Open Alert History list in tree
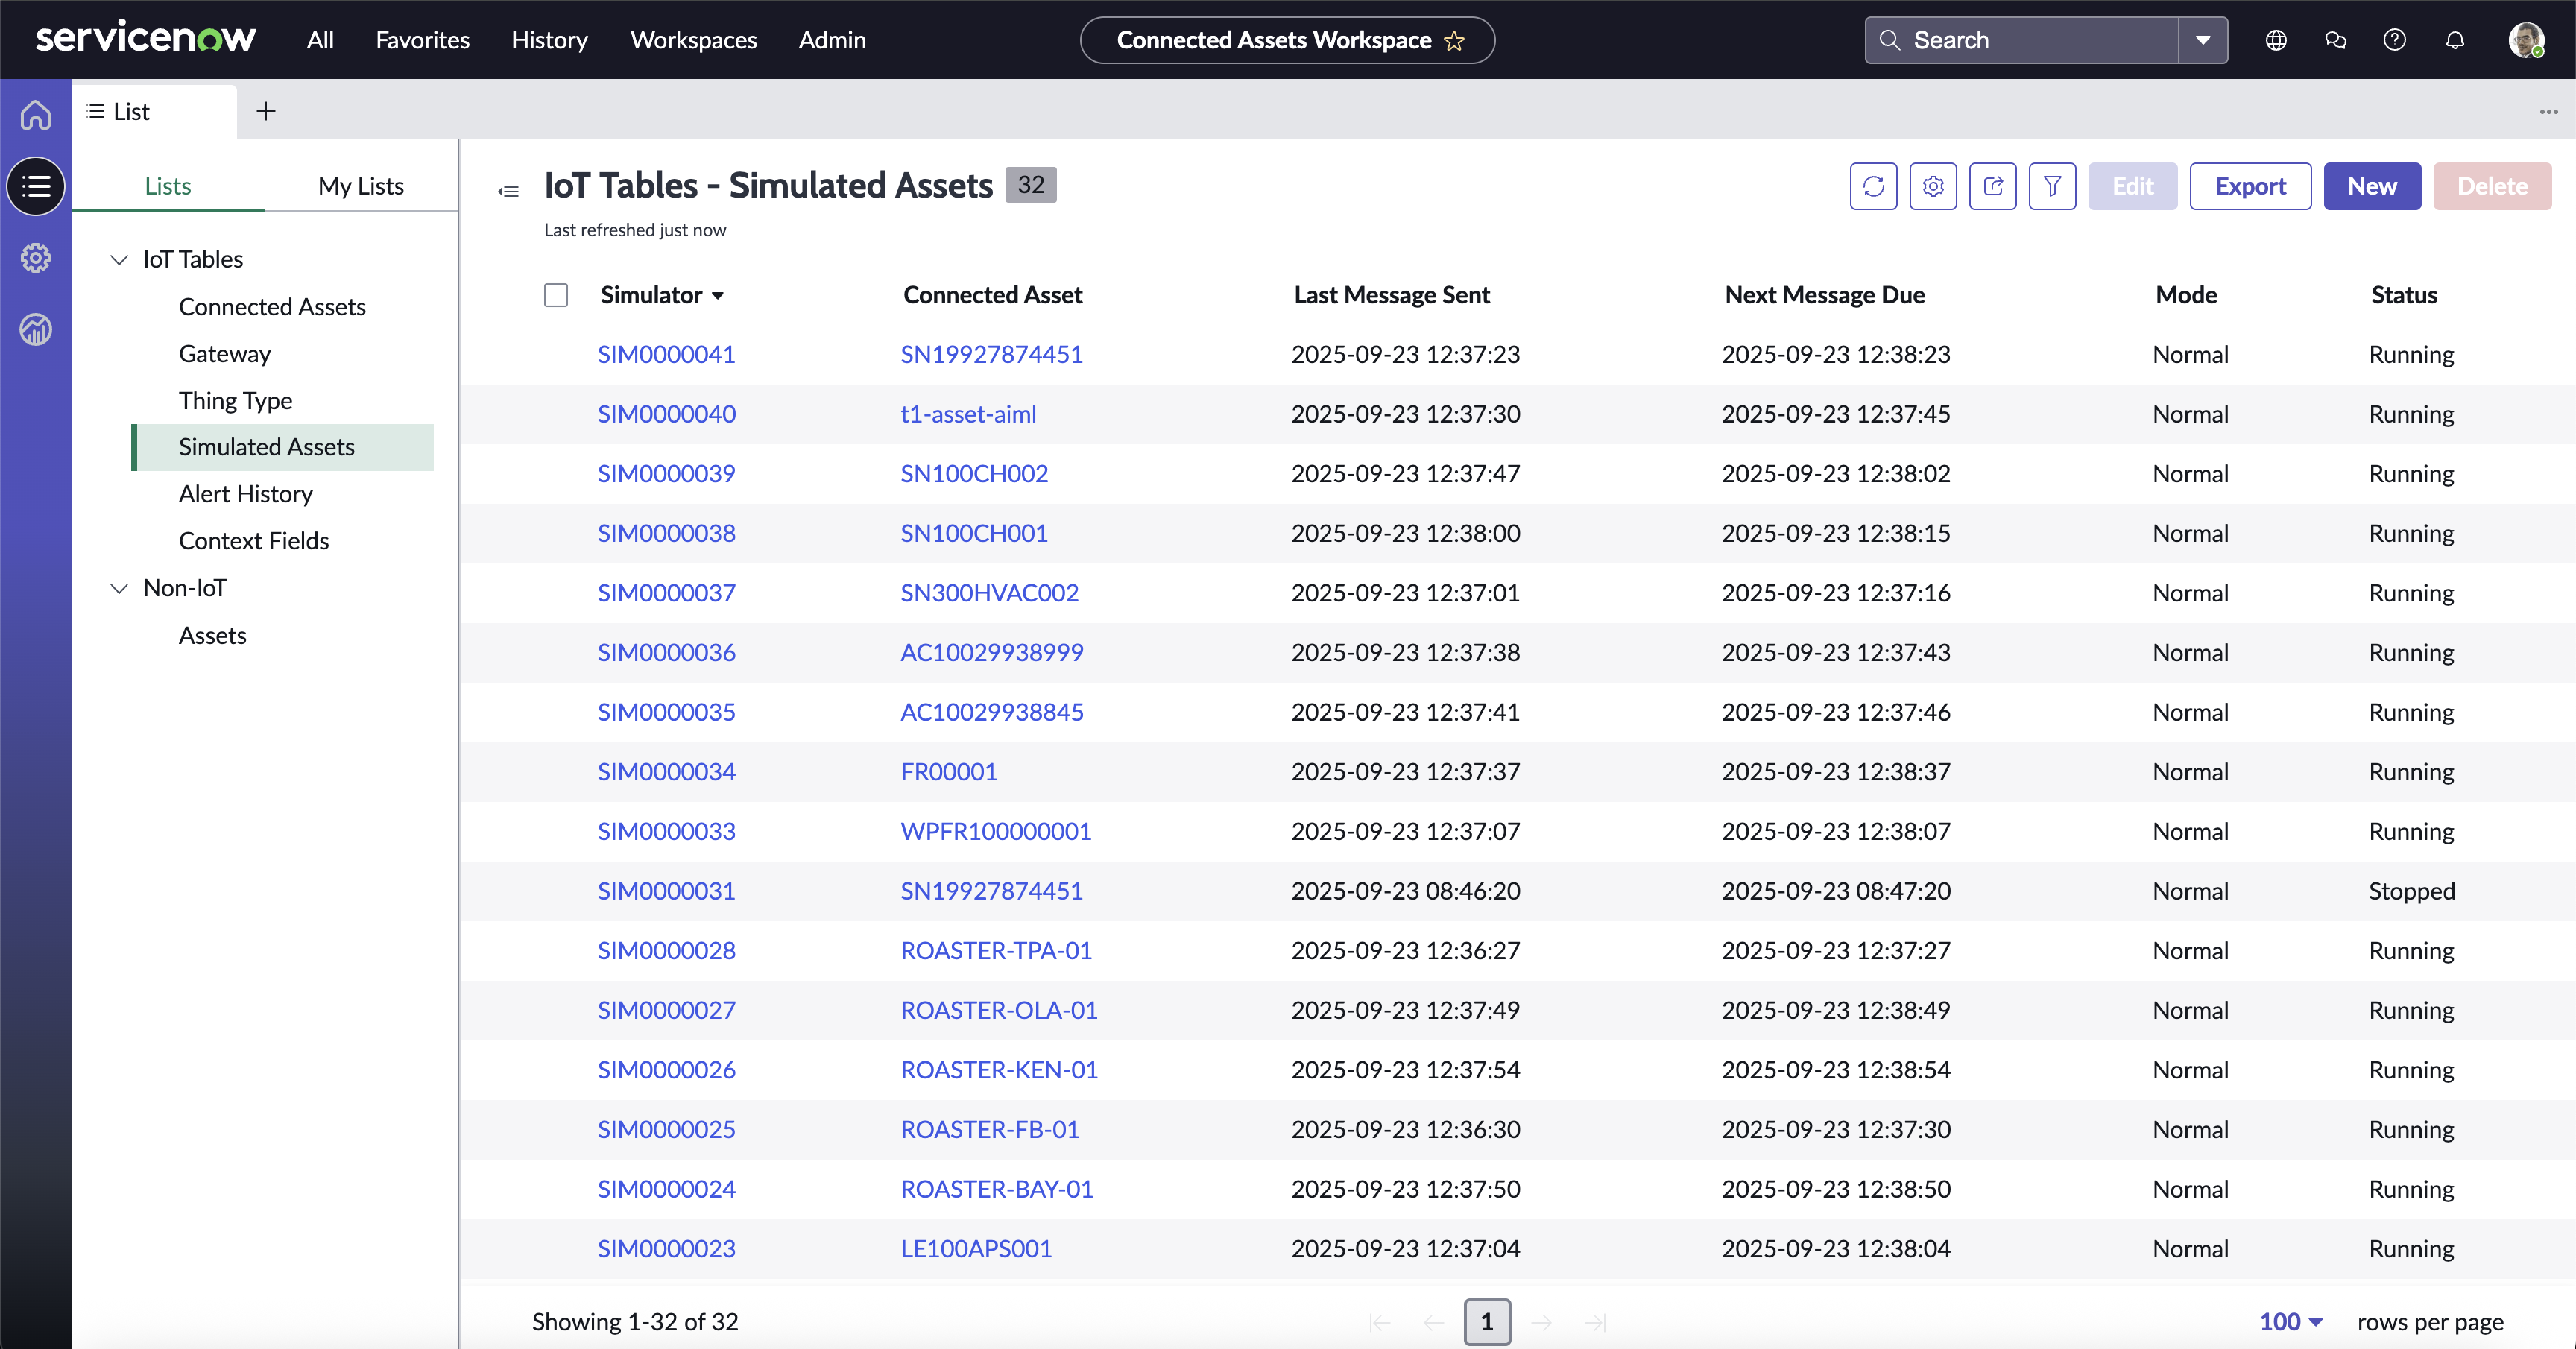This screenshot has width=2576, height=1349. pos(246,494)
